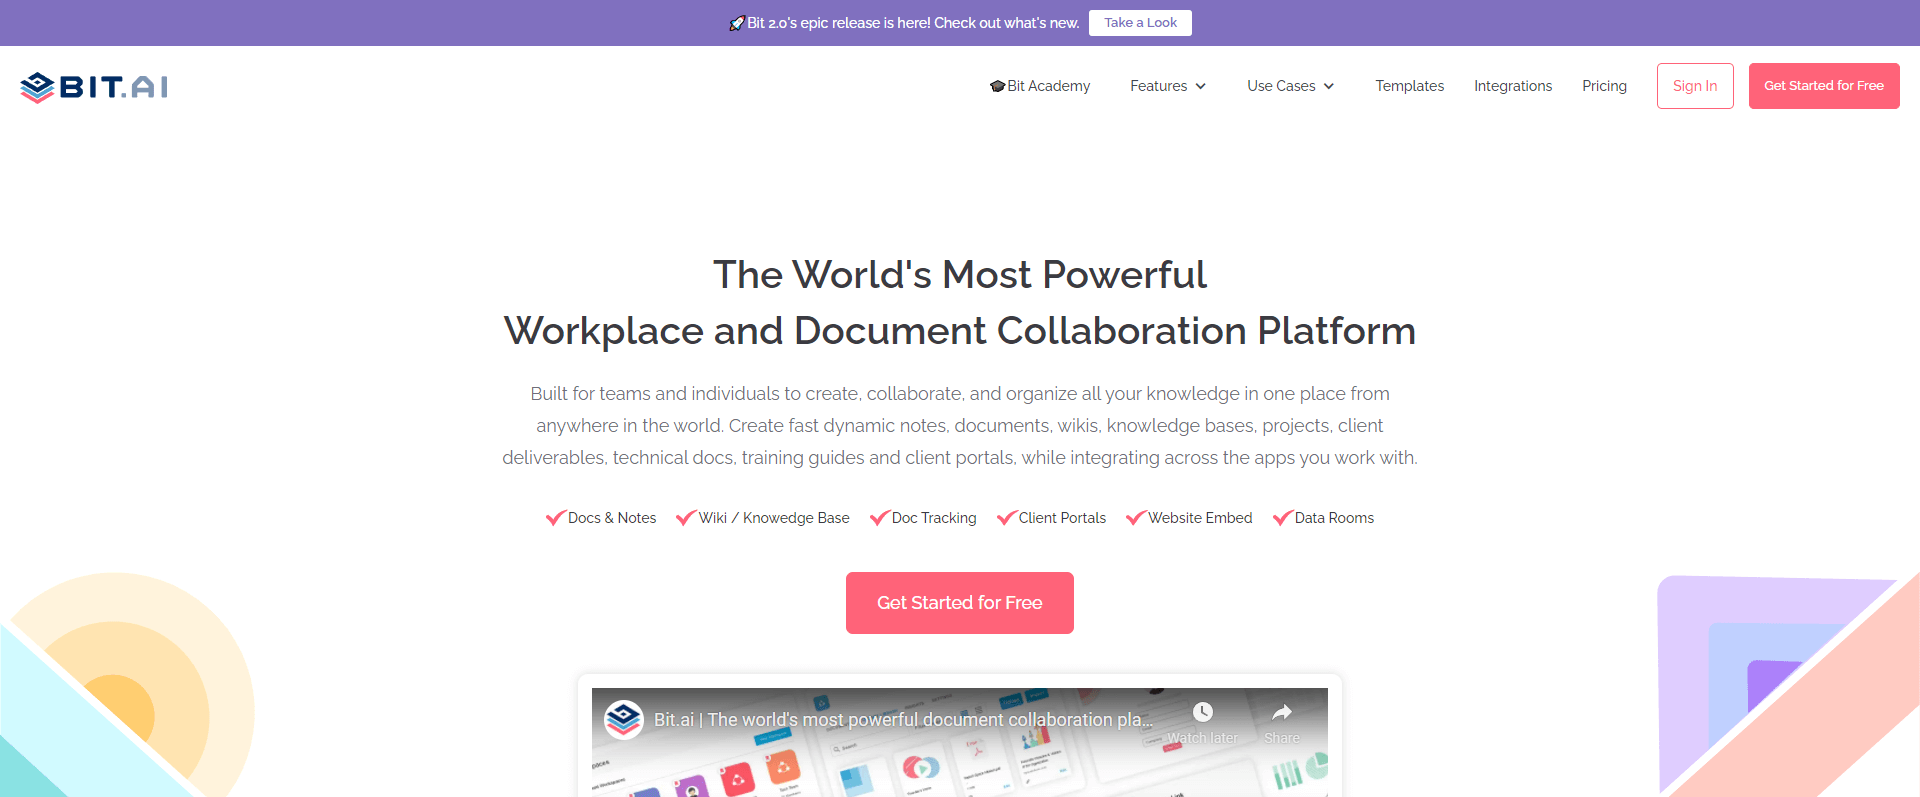Click the Take a Look banner button

1140,23
